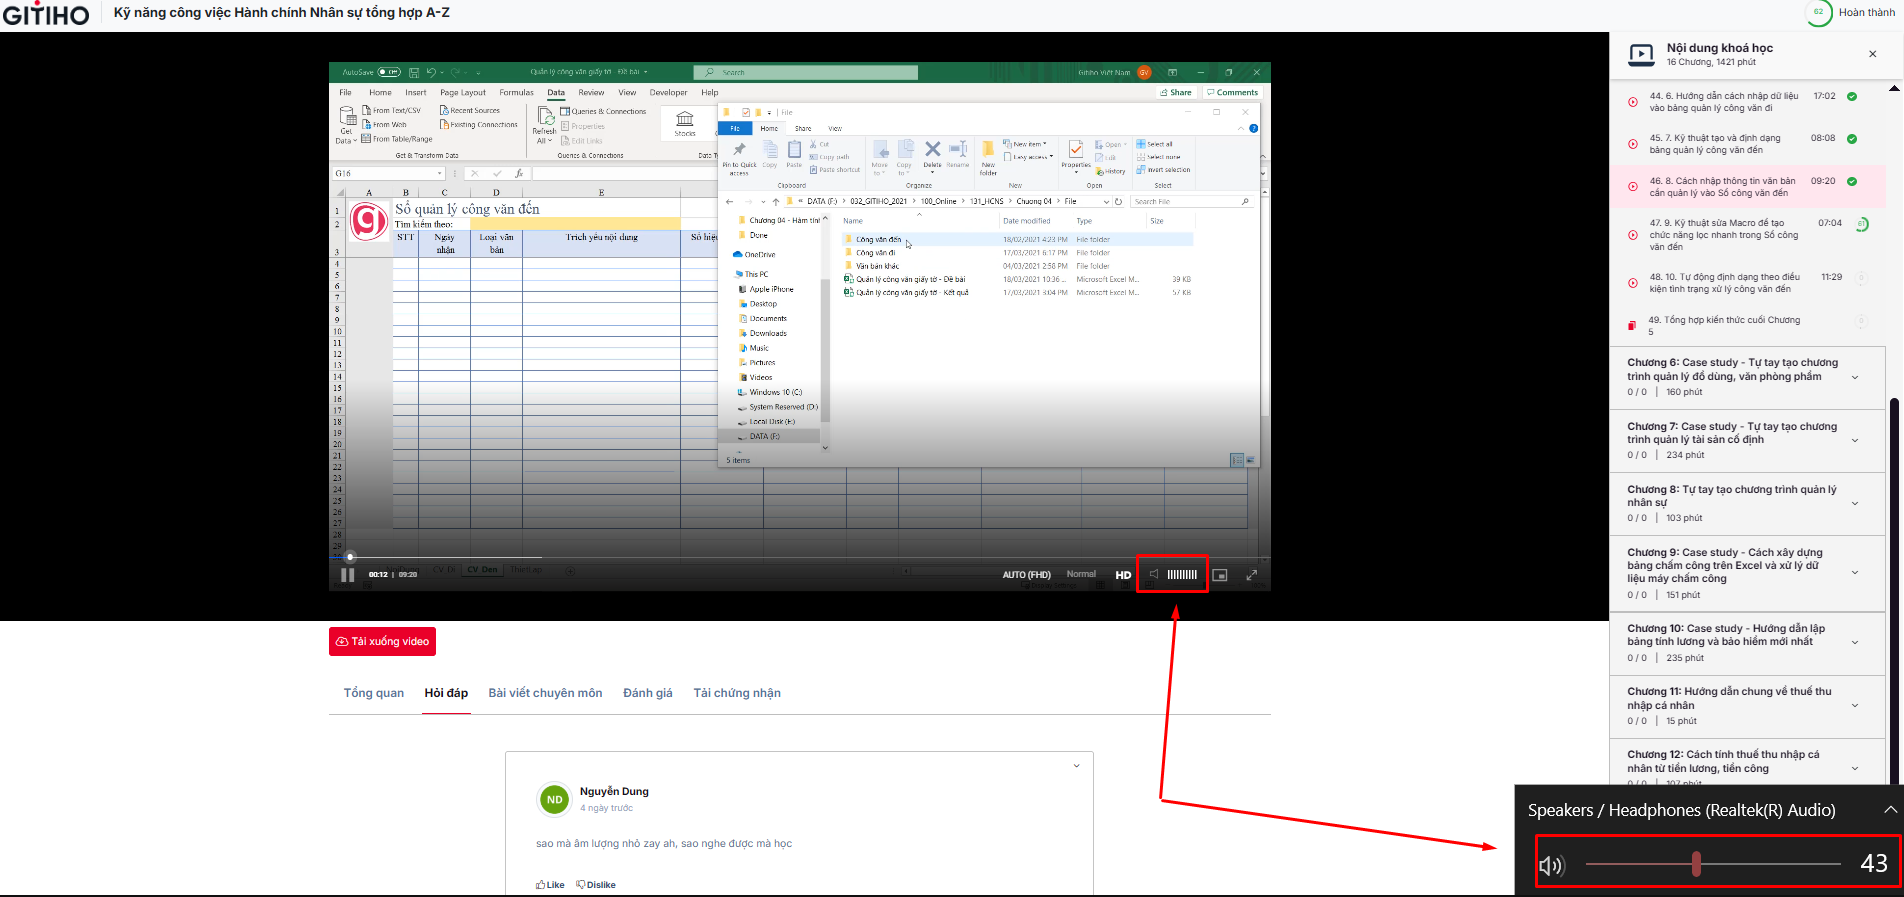The width and height of the screenshot is (1904, 897).
Task: Open picture-in-picture mode for the video
Action: point(1220,575)
